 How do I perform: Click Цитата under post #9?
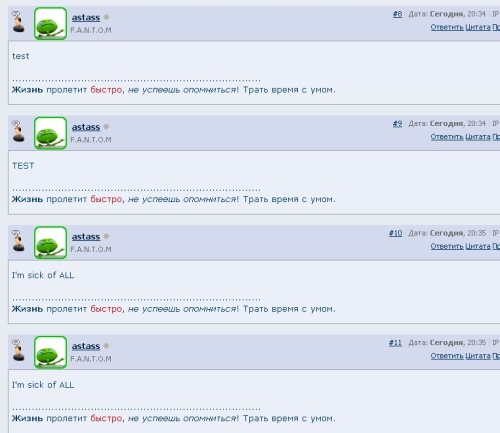click(478, 137)
